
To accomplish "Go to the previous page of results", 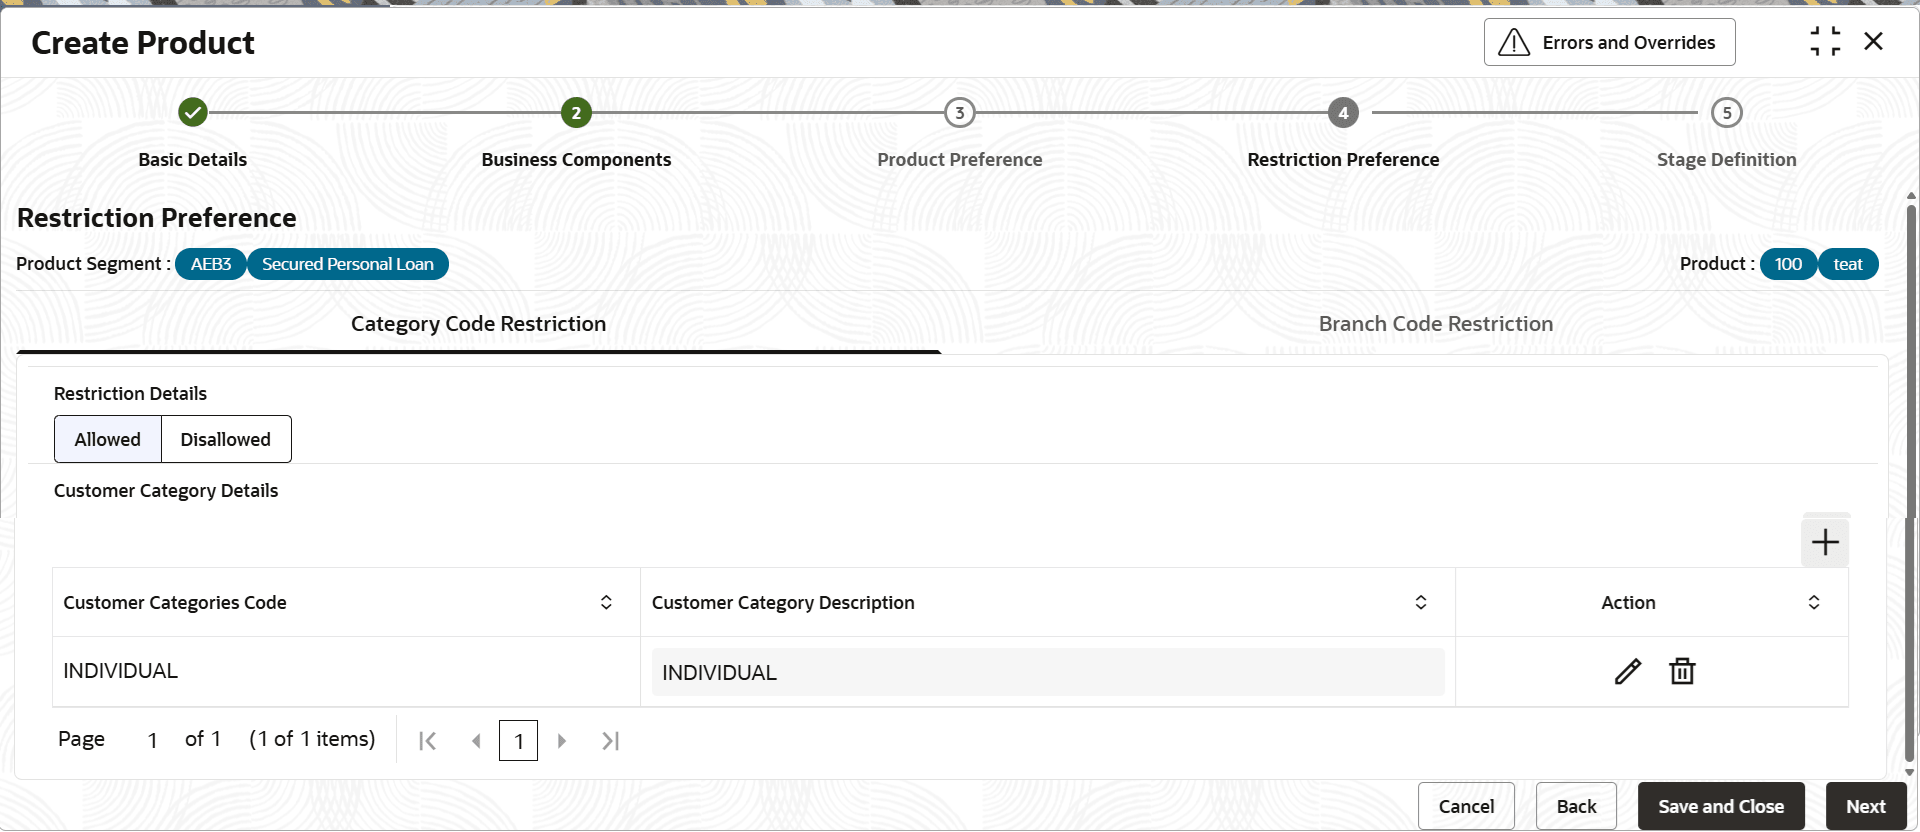I will [x=476, y=741].
